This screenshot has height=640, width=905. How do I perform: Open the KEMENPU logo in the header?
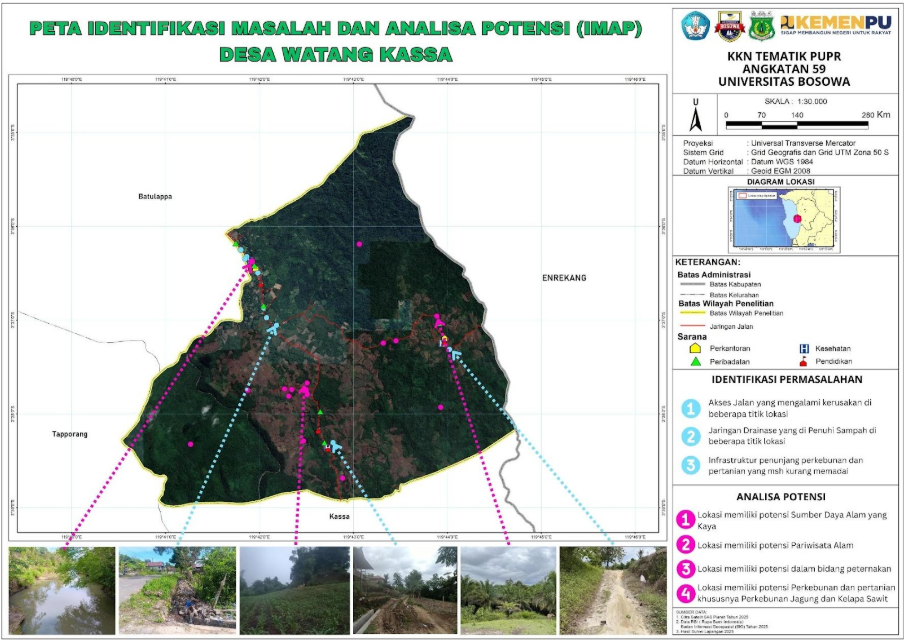click(836, 24)
